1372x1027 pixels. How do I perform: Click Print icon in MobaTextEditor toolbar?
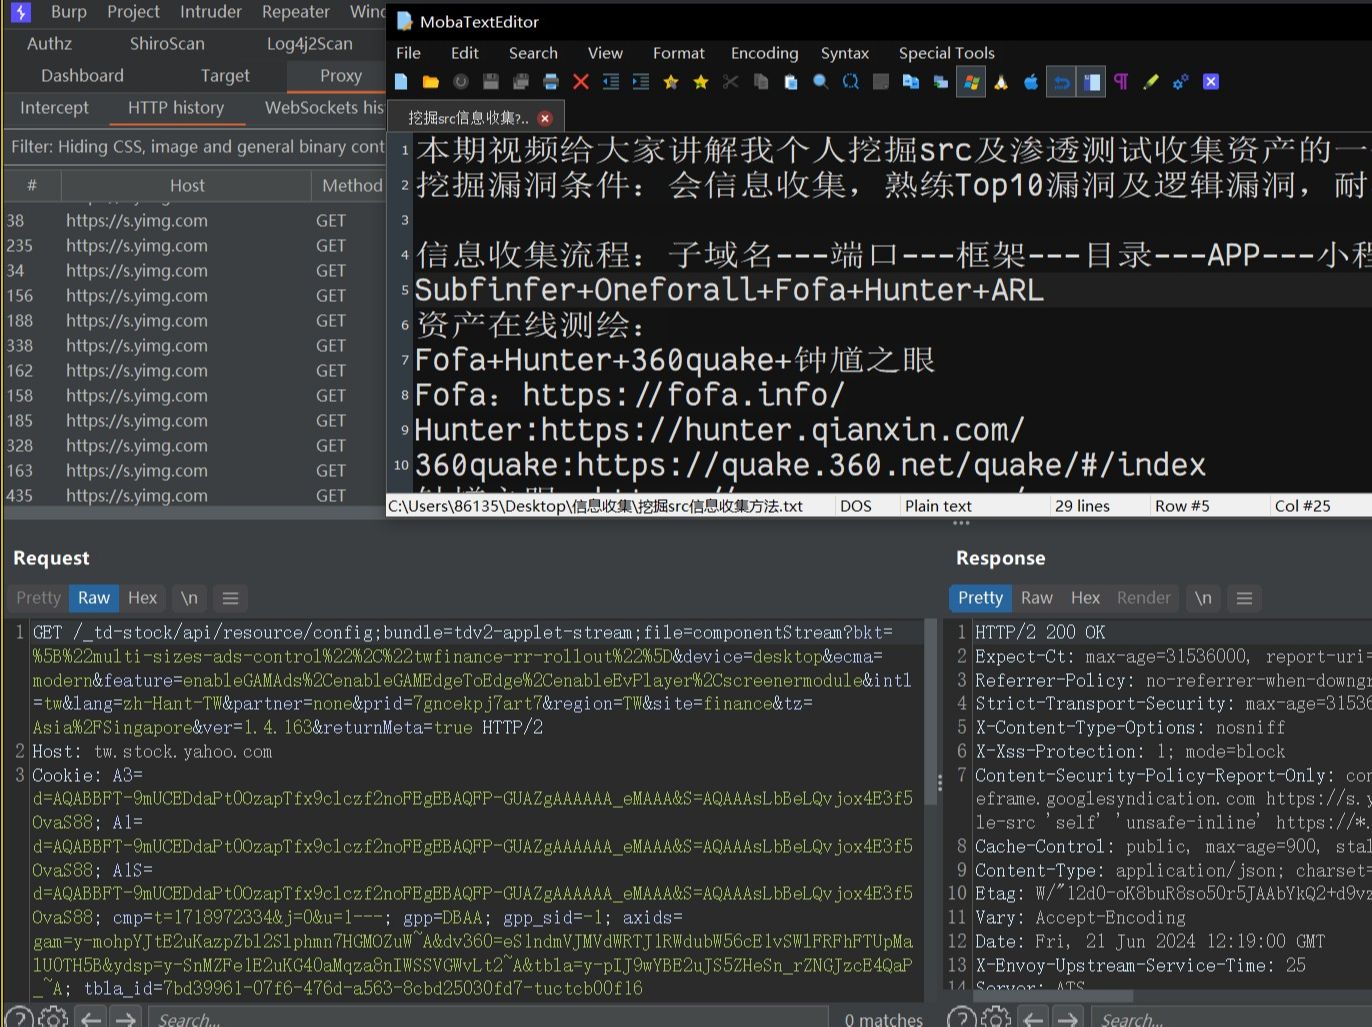[551, 82]
